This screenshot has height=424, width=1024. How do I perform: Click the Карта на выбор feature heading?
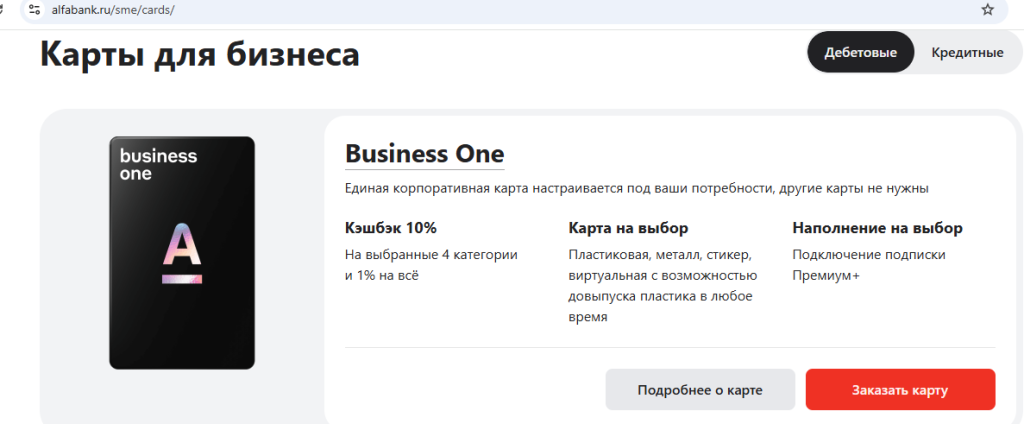pyautogui.click(x=628, y=228)
